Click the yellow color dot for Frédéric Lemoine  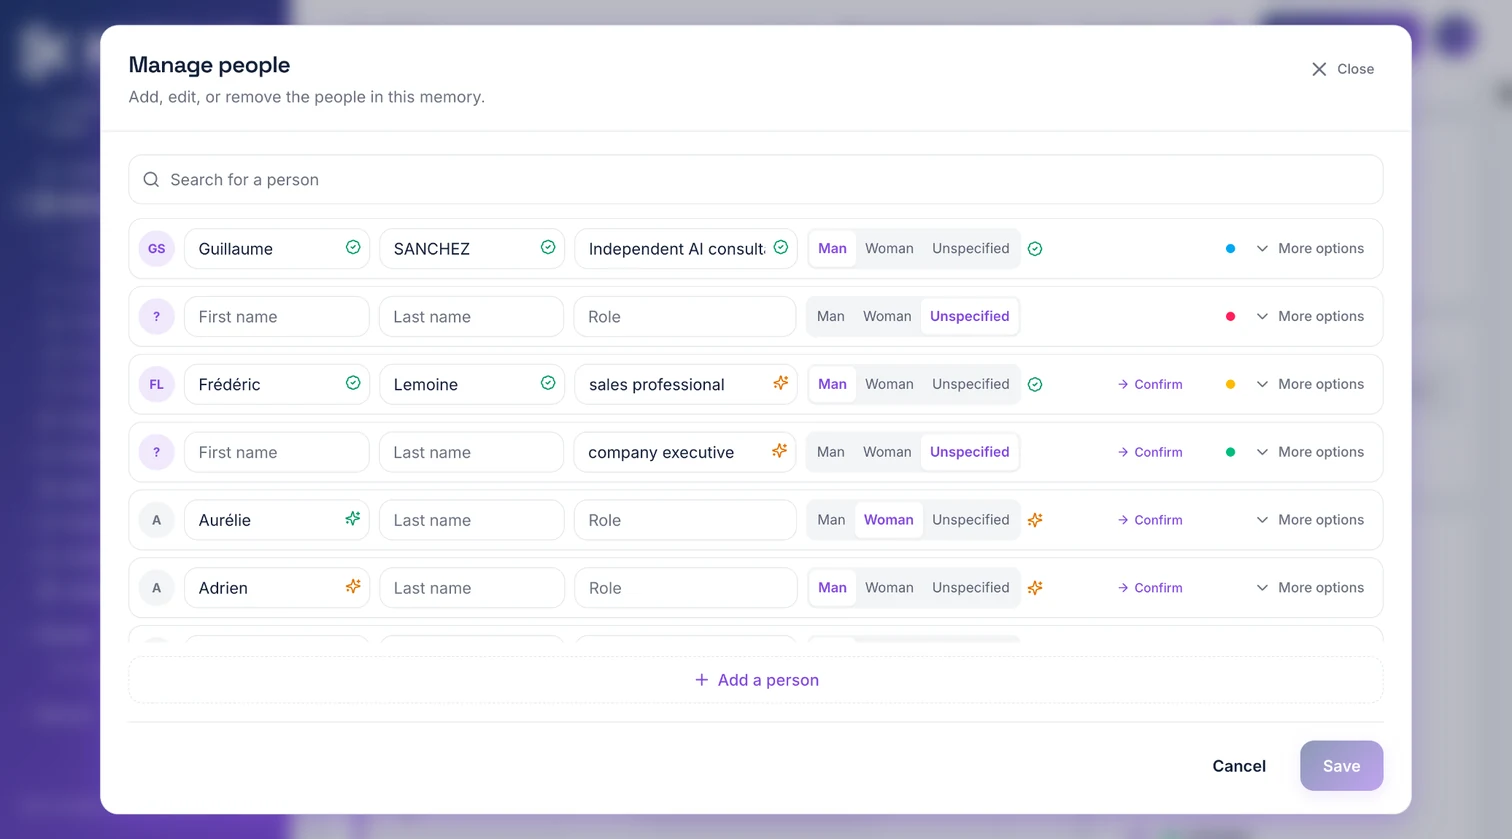click(1230, 384)
